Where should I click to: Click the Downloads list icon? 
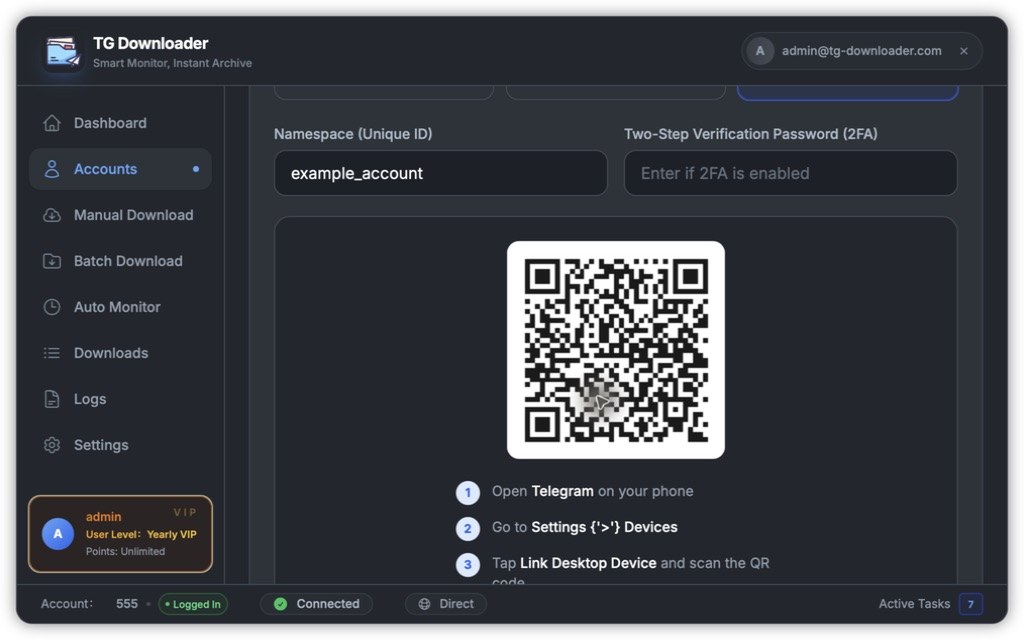coord(52,353)
